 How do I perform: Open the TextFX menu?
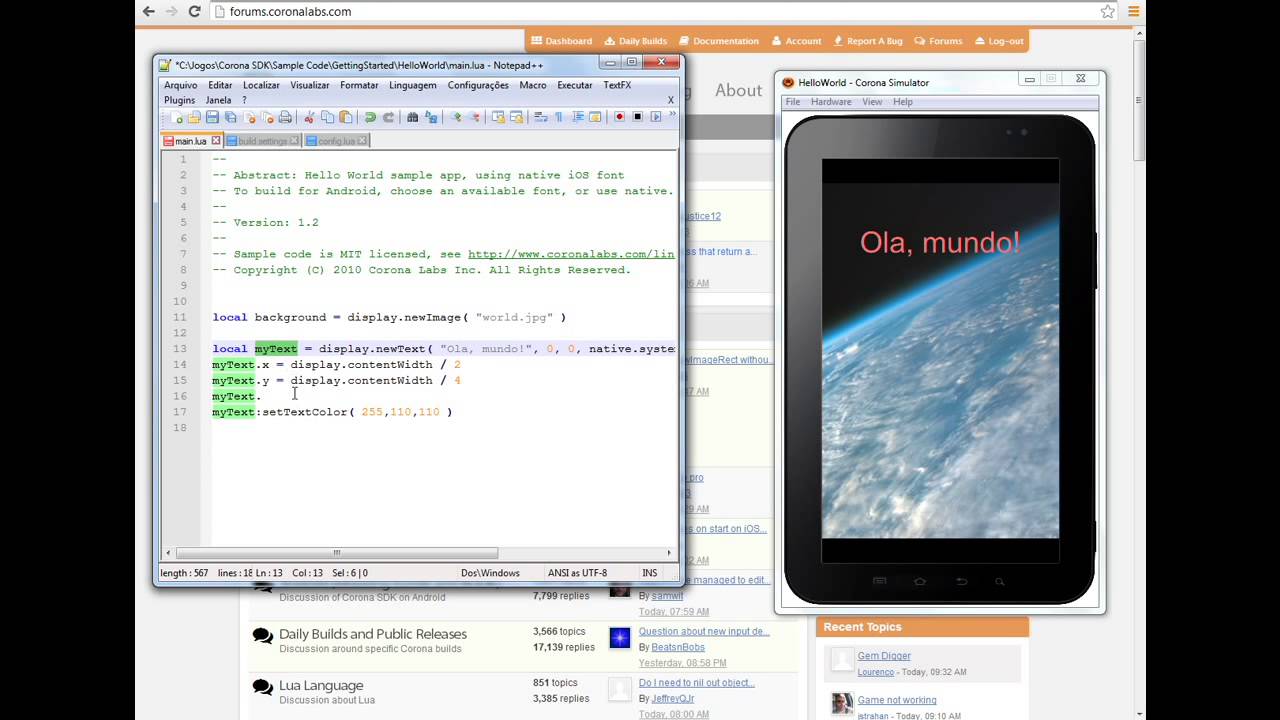pos(617,85)
